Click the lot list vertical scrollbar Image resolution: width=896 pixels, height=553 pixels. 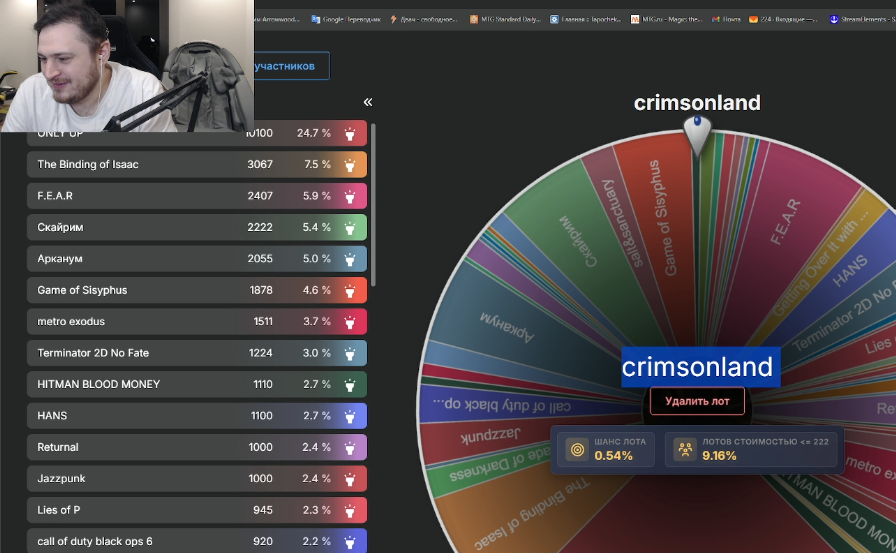point(373,205)
